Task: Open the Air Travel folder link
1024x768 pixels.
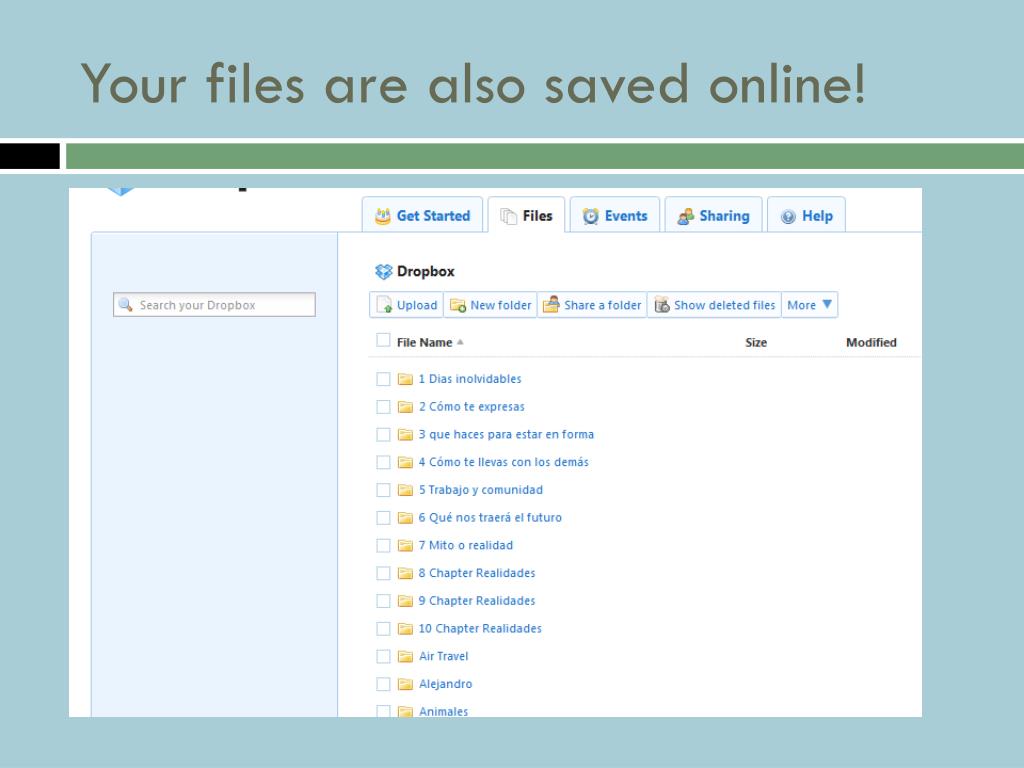Action: pyautogui.click(x=443, y=656)
